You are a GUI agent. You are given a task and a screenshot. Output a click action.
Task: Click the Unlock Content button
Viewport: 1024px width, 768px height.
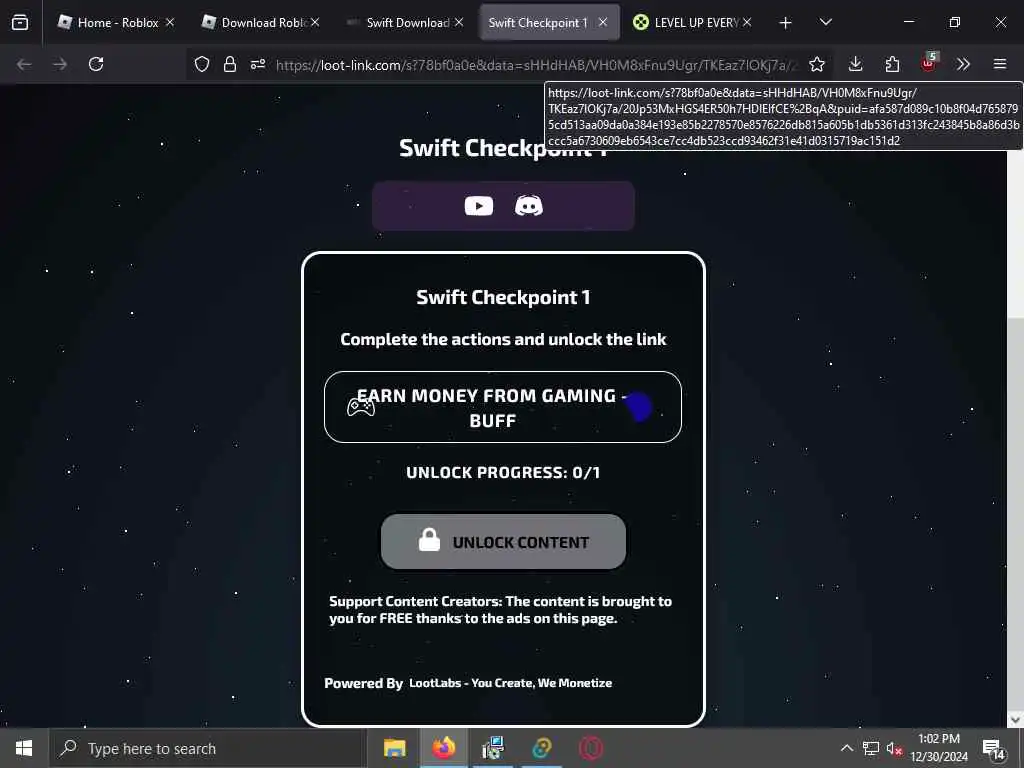tap(503, 542)
